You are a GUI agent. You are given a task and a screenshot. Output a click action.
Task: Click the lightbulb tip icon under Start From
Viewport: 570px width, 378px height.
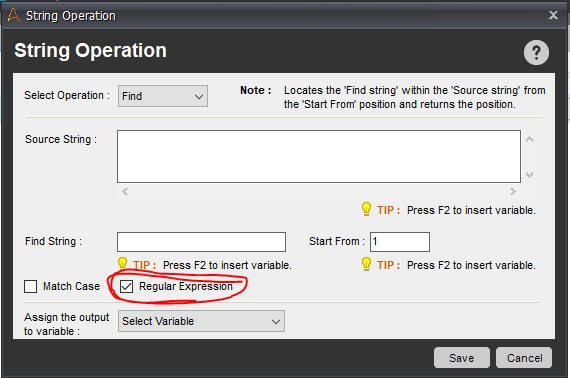pyautogui.click(x=366, y=264)
